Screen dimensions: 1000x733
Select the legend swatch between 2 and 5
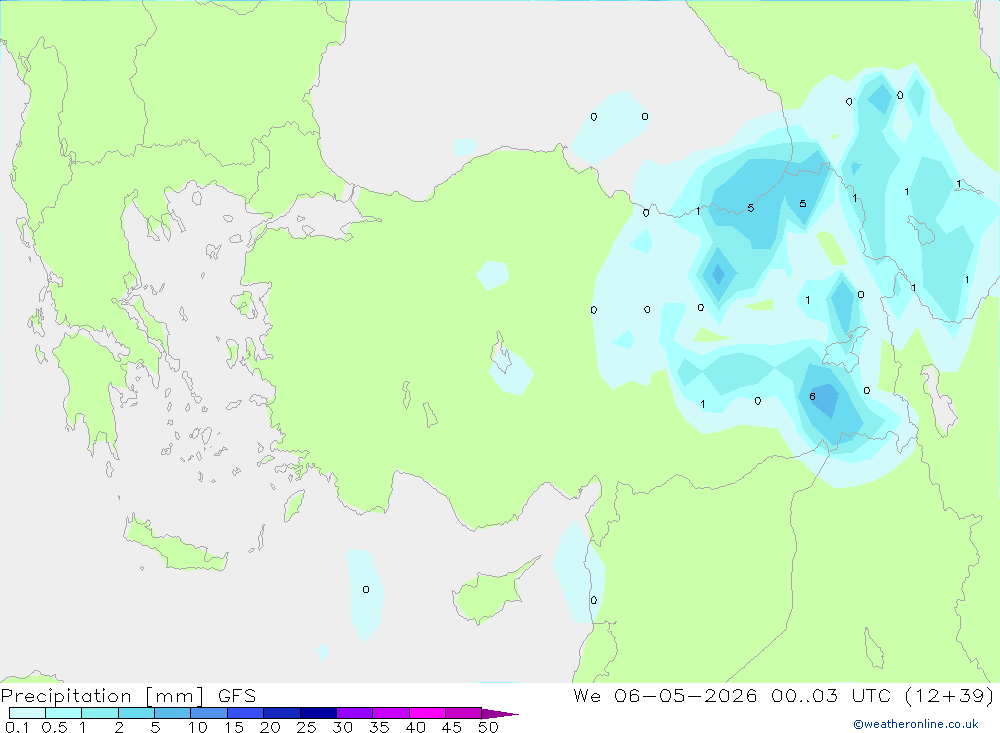pos(136,713)
